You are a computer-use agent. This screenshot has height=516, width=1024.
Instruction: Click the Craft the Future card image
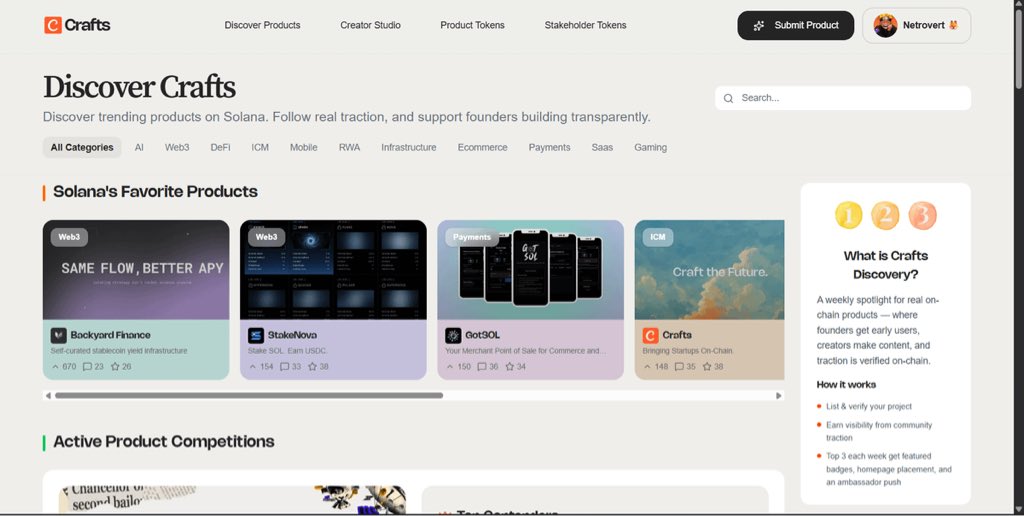[709, 270]
